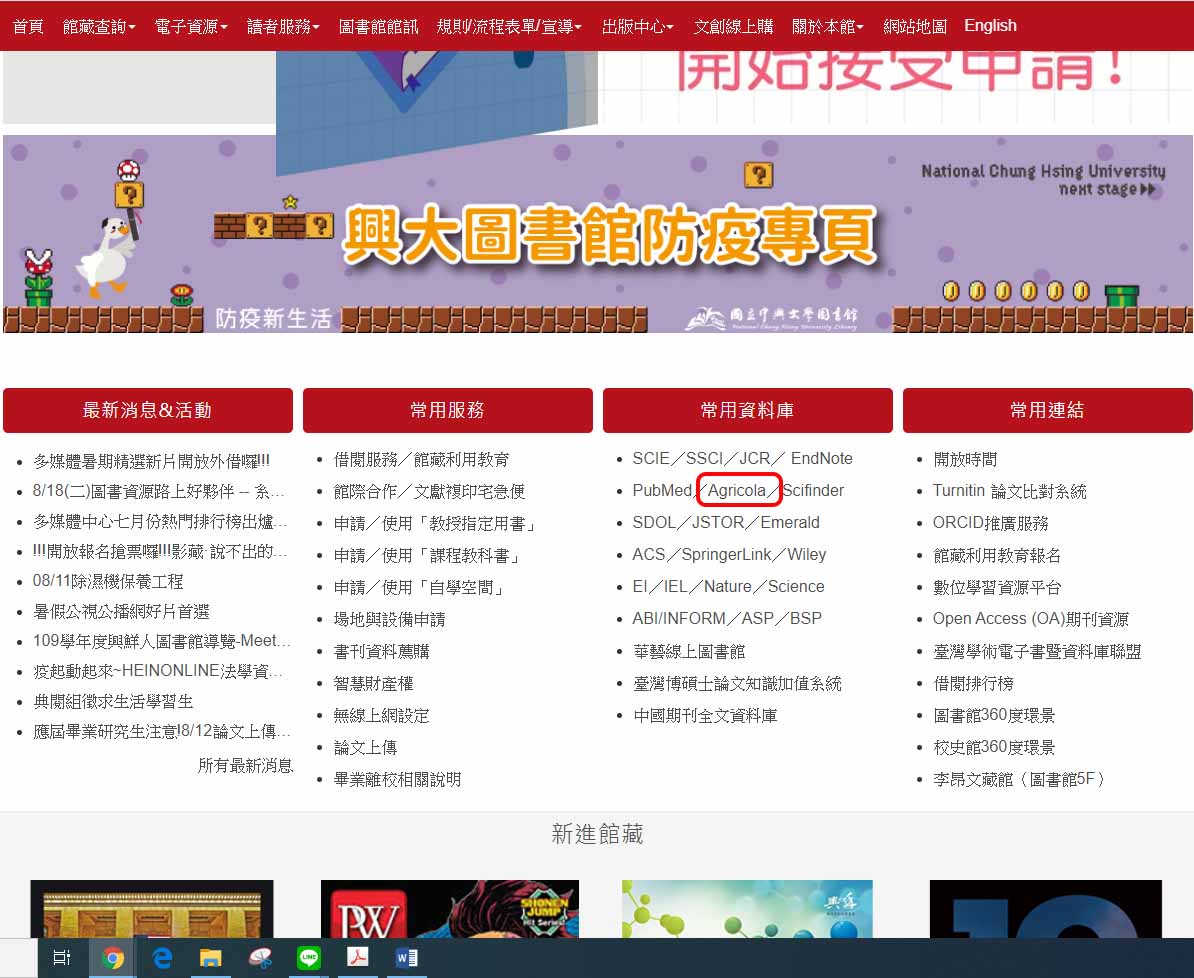
Task: Open 李昂文藏館（圖書館5F）link
Action: [x=1019, y=779]
